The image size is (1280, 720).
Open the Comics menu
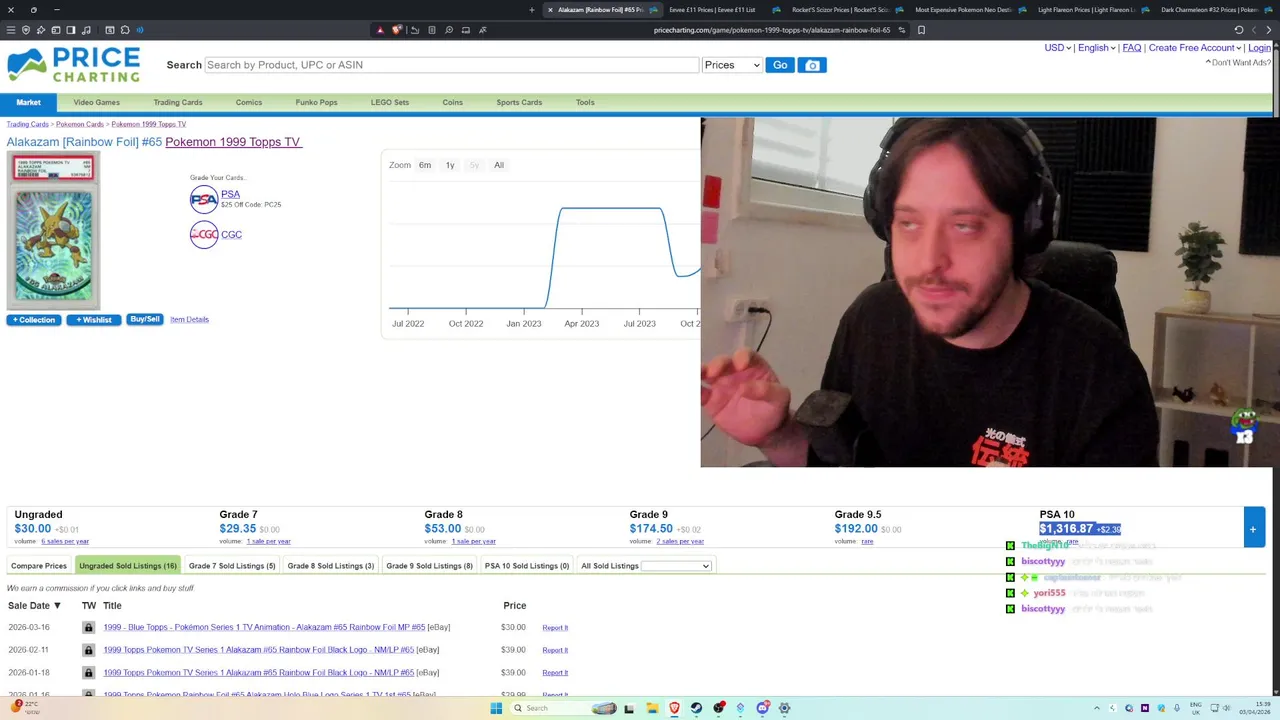point(249,102)
